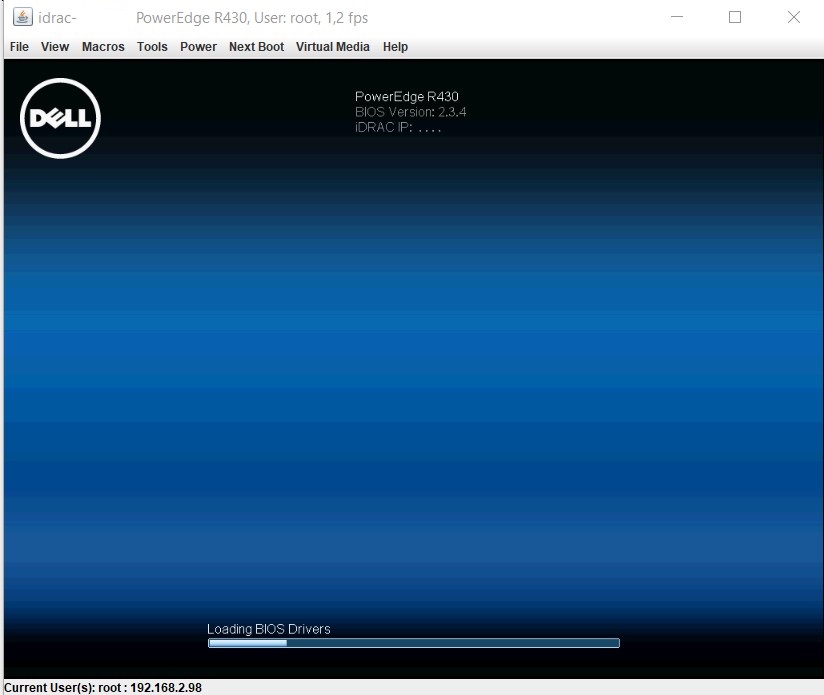824x695 pixels.
Task: Open the Help menu
Action: pos(395,47)
